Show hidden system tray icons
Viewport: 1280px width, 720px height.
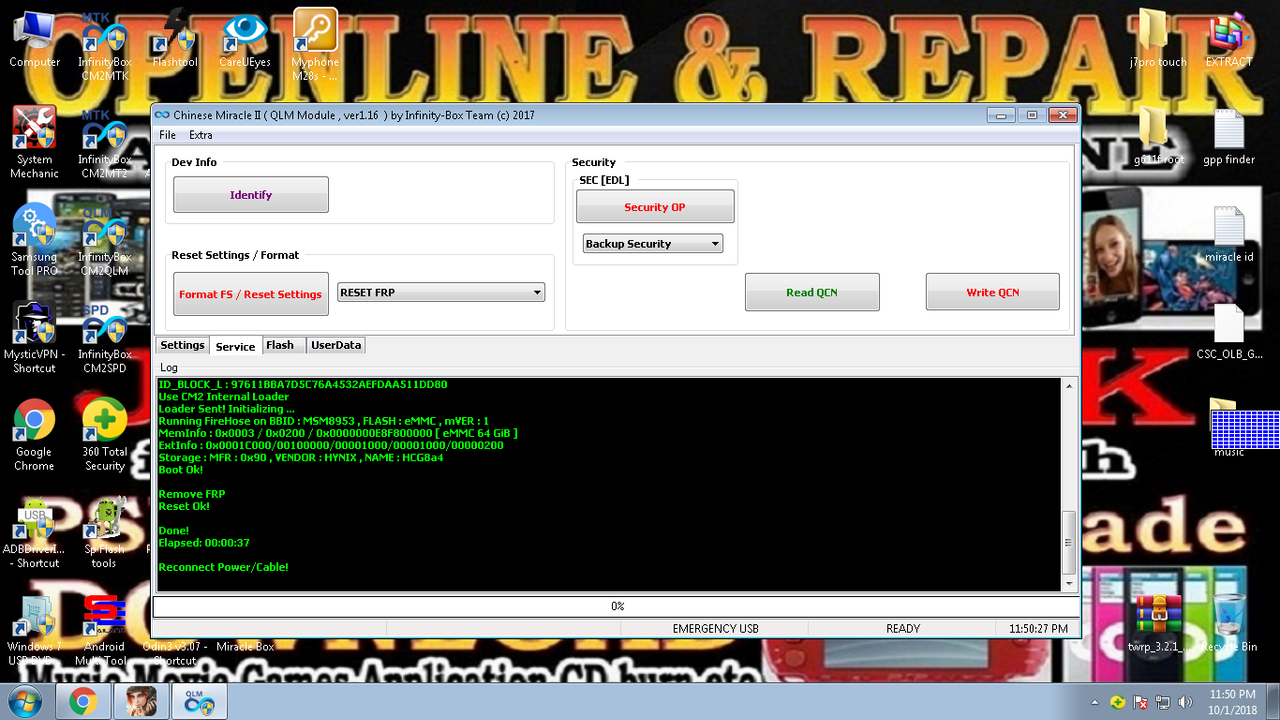click(x=1097, y=702)
